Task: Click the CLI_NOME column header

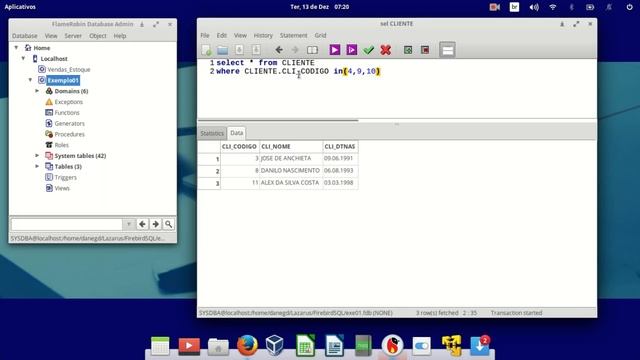Action: (291, 147)
